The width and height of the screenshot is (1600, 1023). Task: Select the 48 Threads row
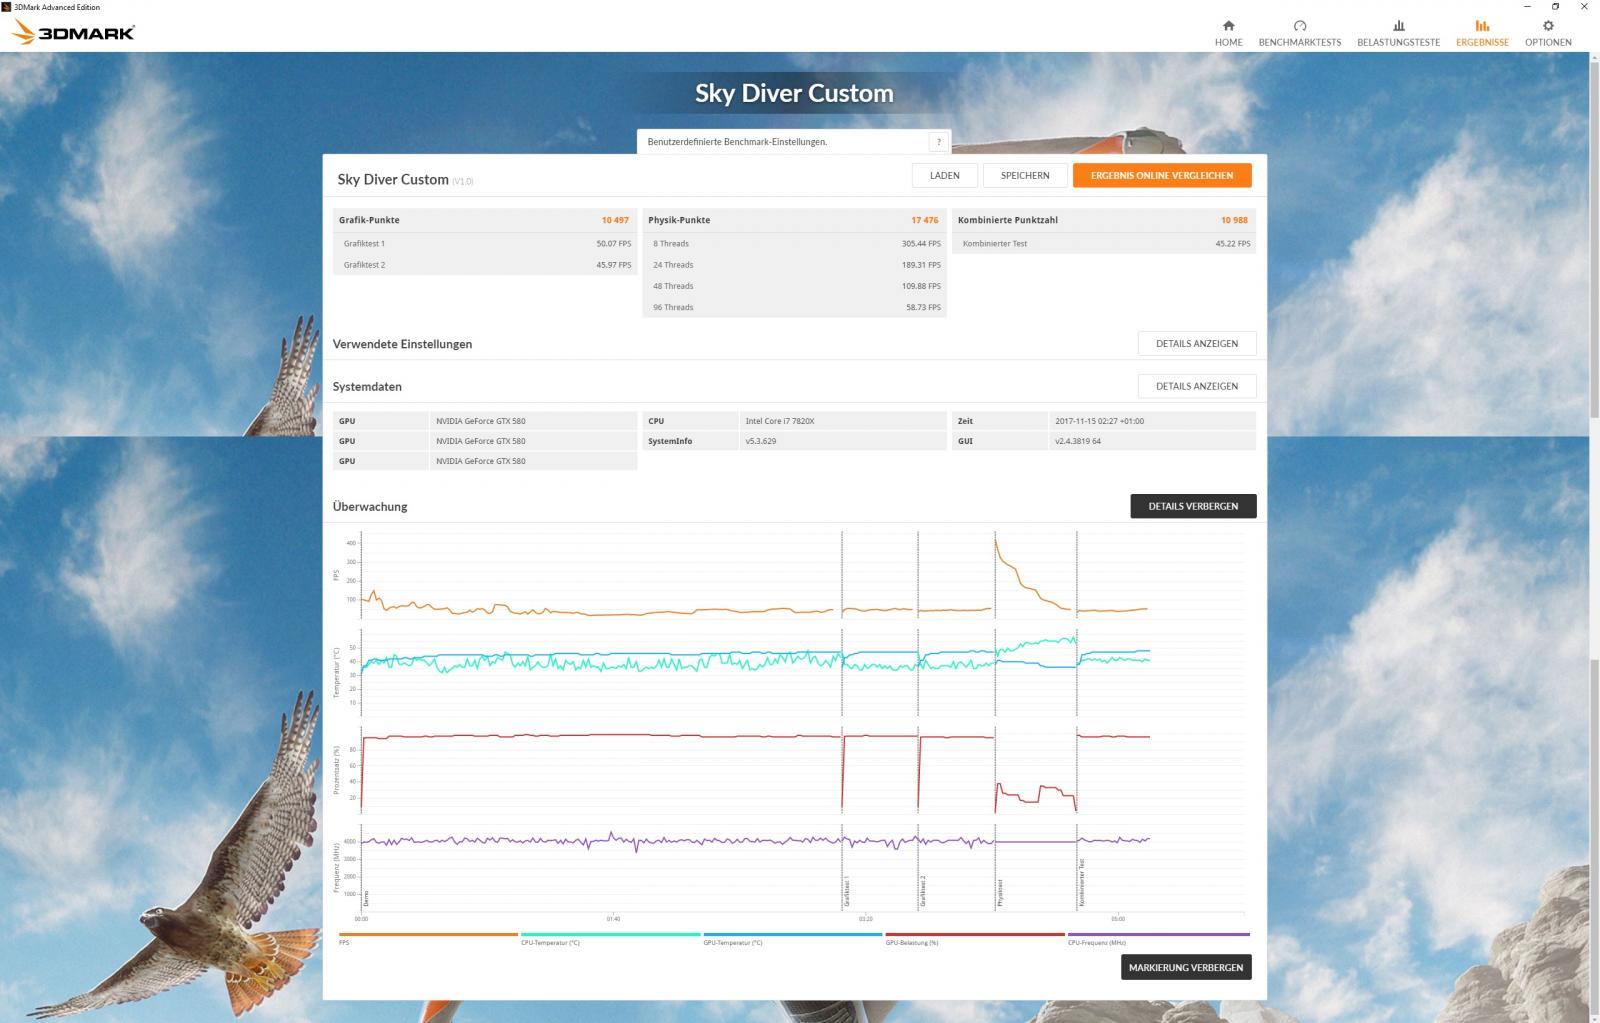point(794,286)
